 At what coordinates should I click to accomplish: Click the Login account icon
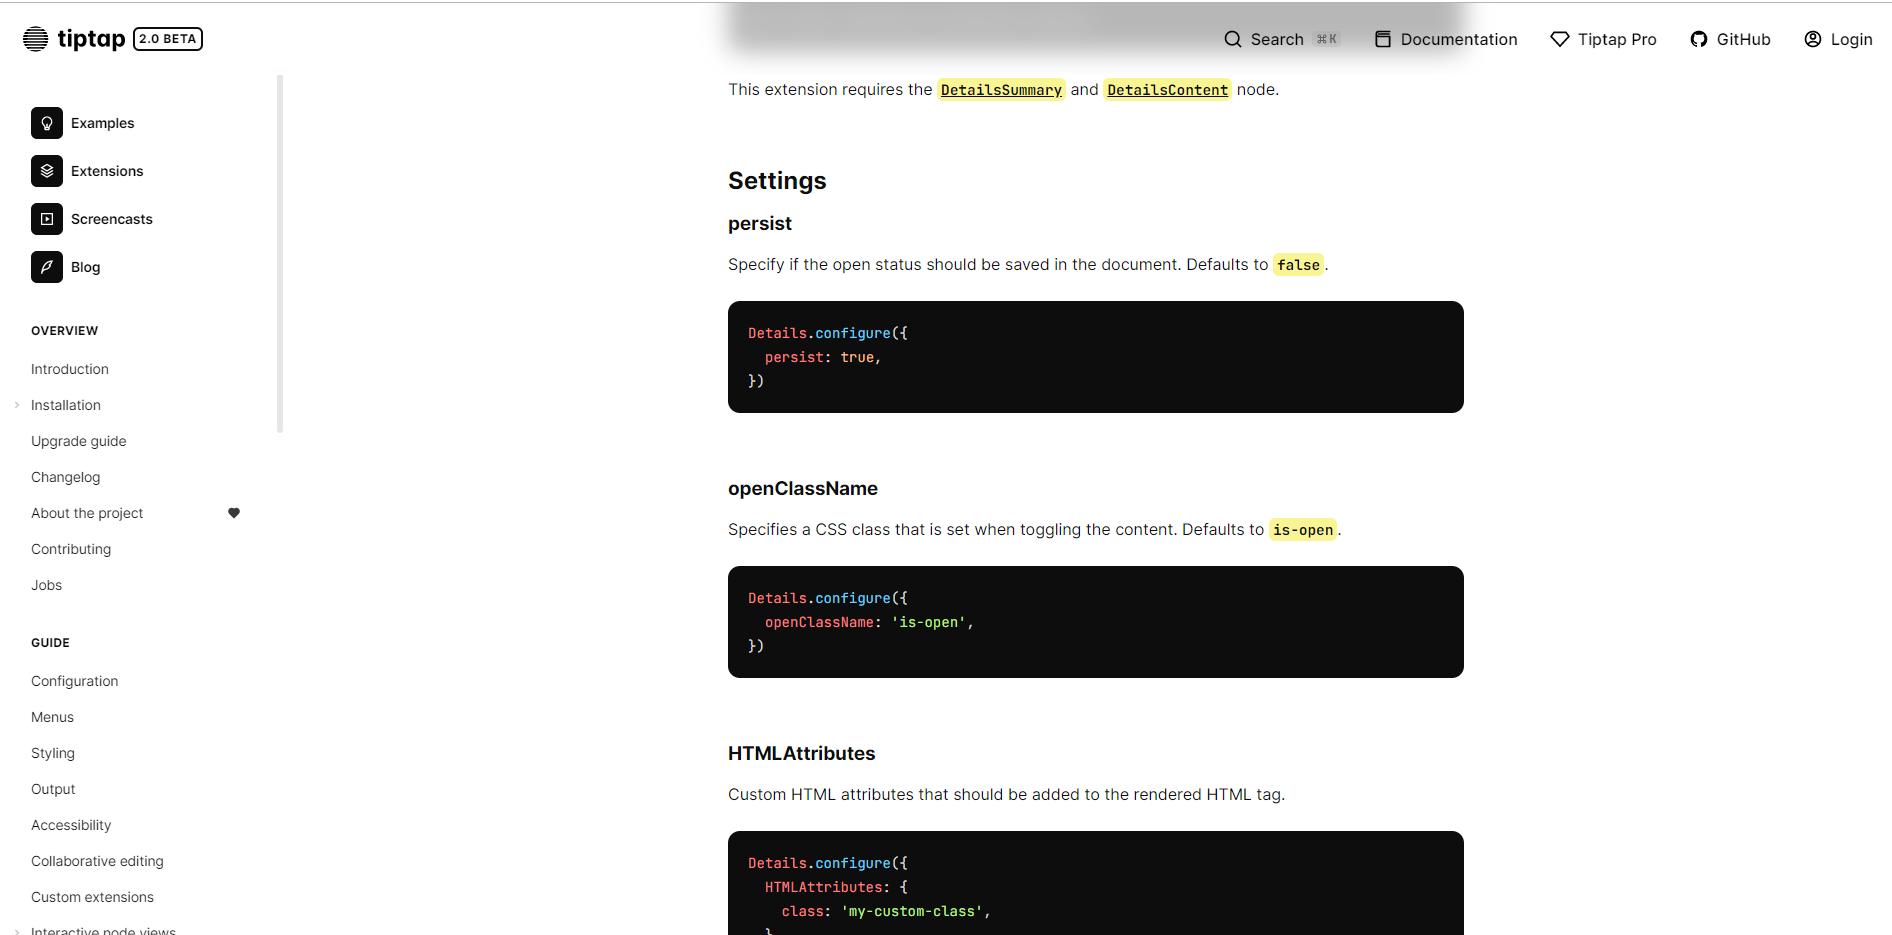[1812, 38]
